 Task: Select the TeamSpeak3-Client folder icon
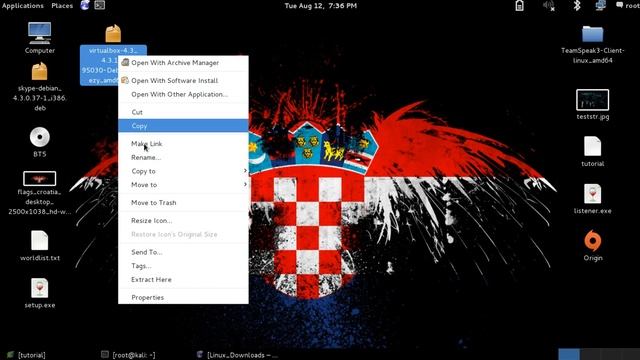click(592, 34)
